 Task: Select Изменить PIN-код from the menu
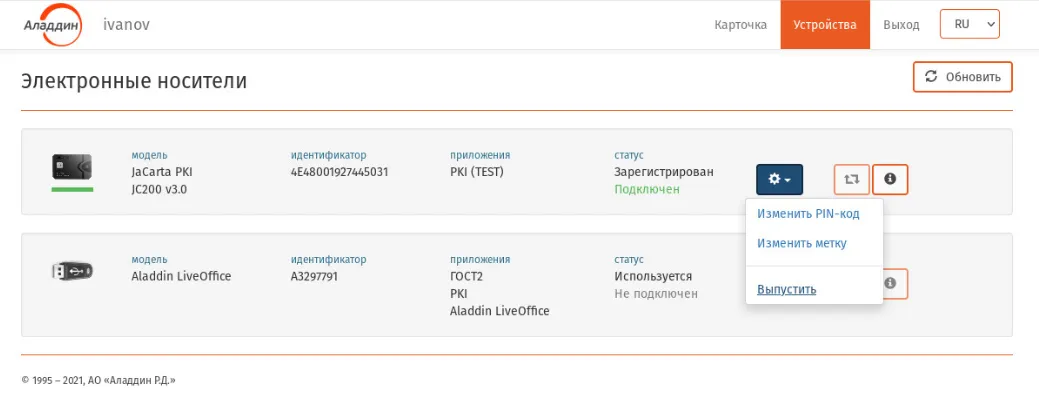coord(809,214)
